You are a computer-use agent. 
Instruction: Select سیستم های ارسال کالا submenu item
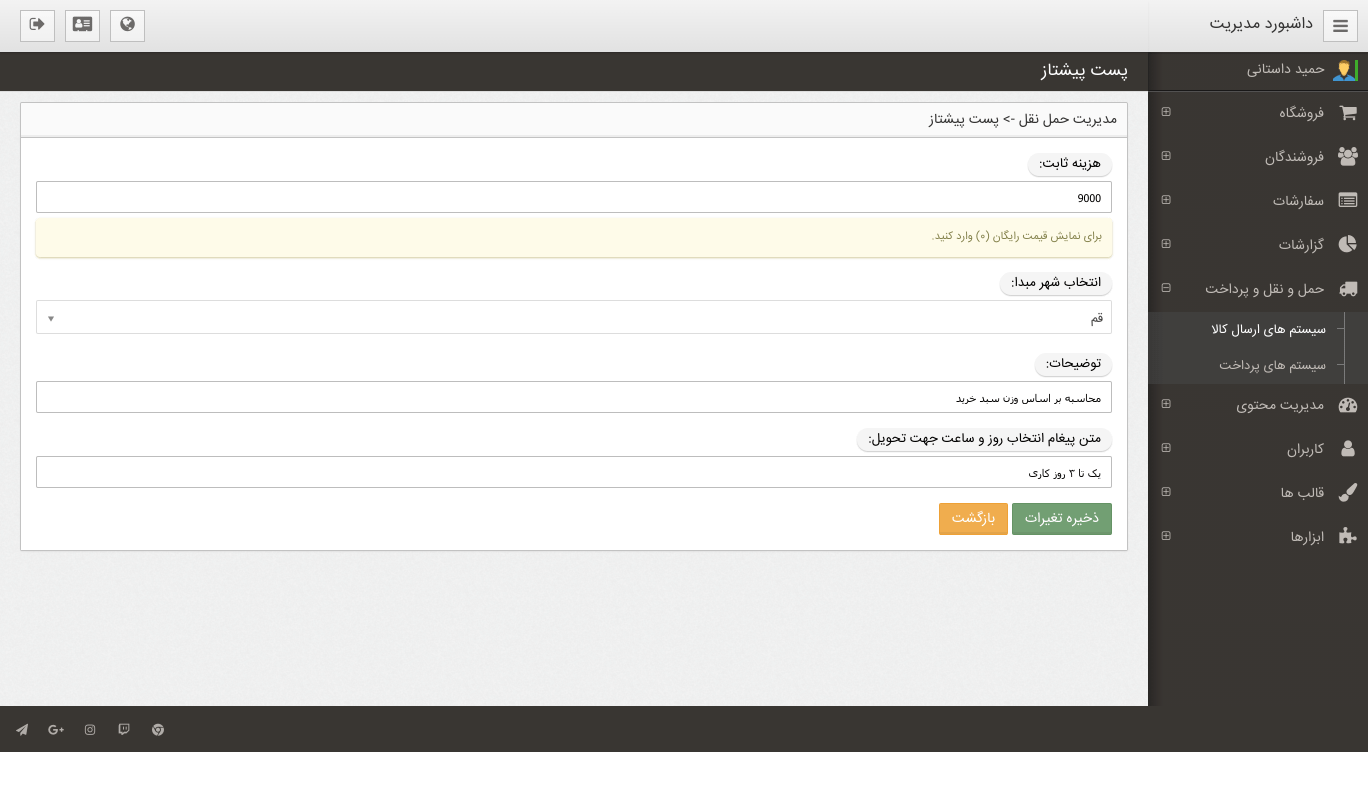click(x=1268, y=329)
